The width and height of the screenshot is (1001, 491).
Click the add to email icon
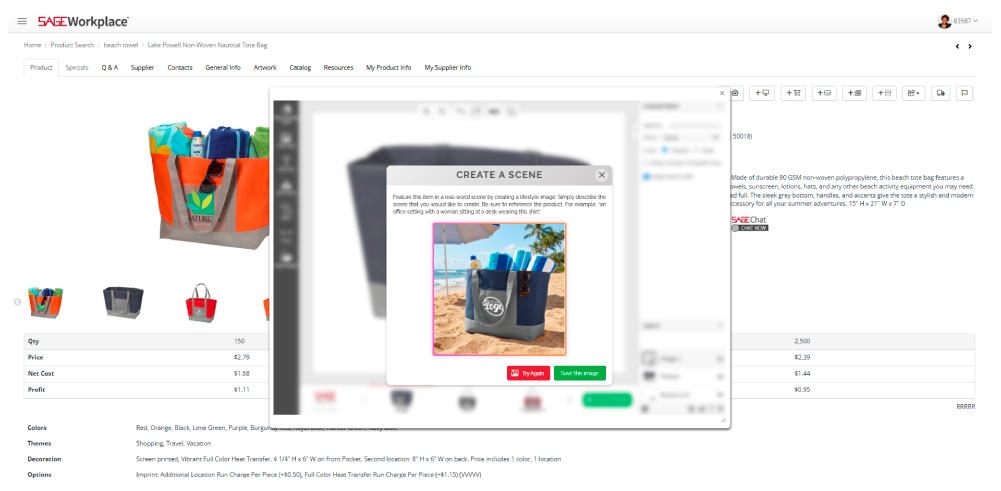[x=823, y=93]
